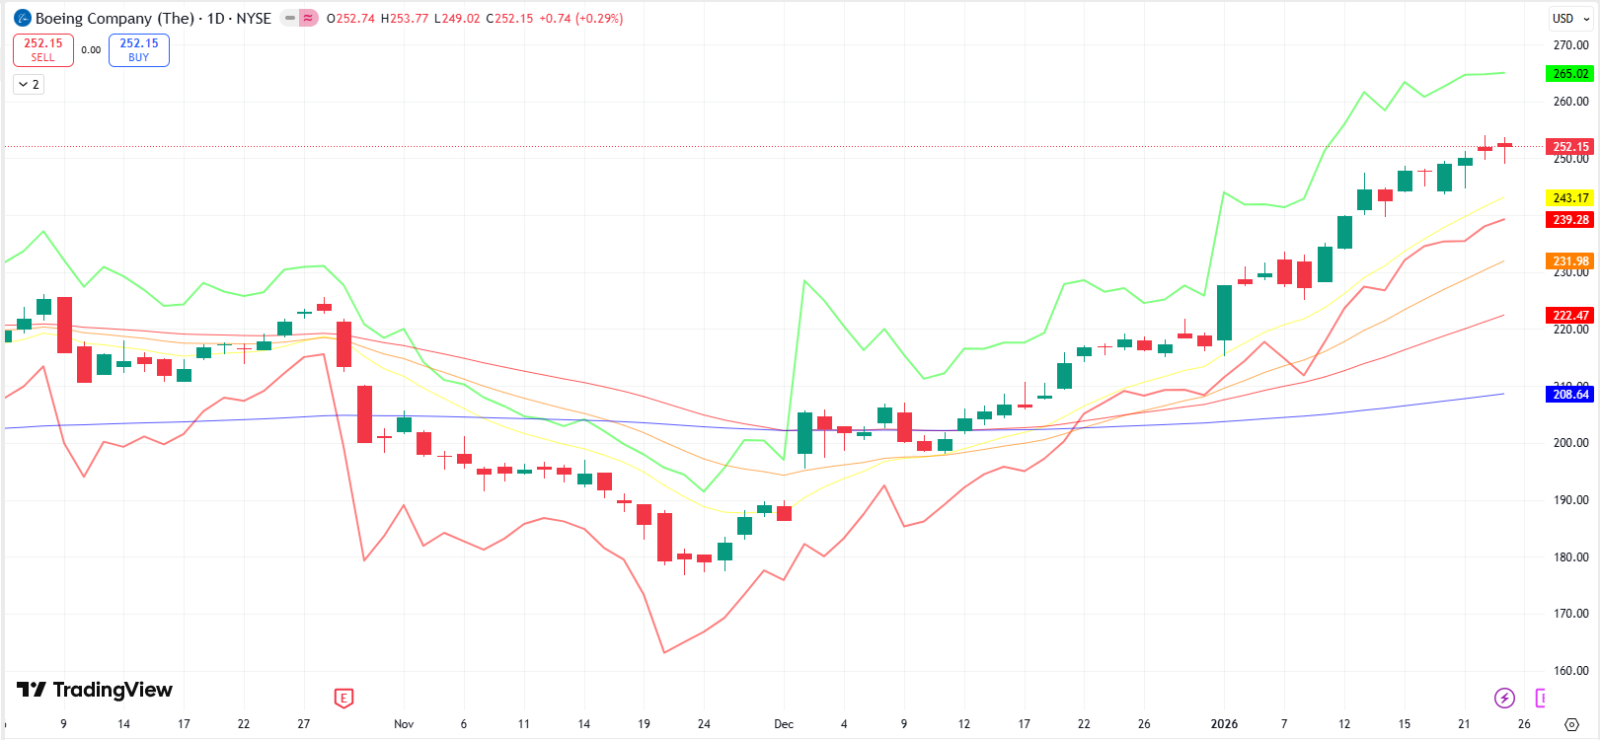
Task: Open chart settings hexagon gear icon
Action: point(1571,724)
